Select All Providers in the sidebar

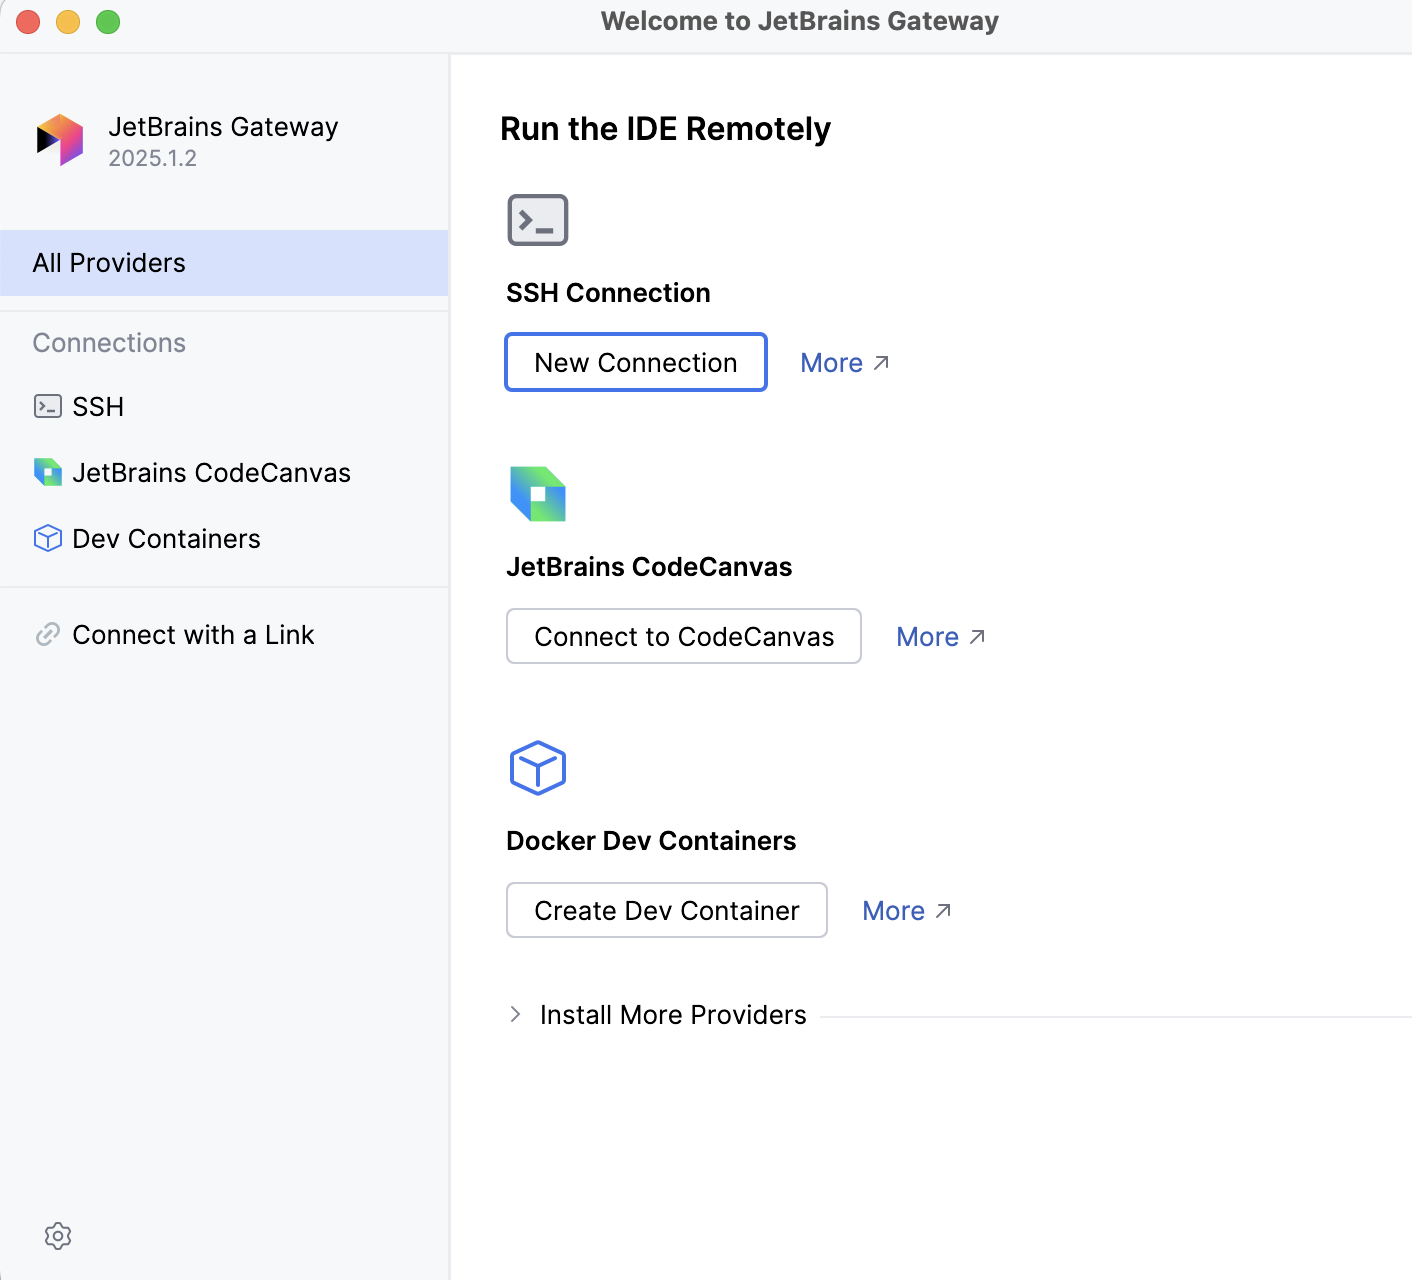[x=109, y=262]
